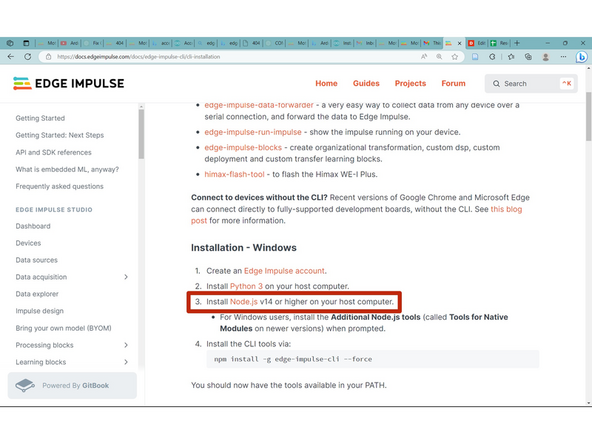592x444 pixels.
Task: Expand Processing blocks sidebar section
Action: tap(126, 345)
